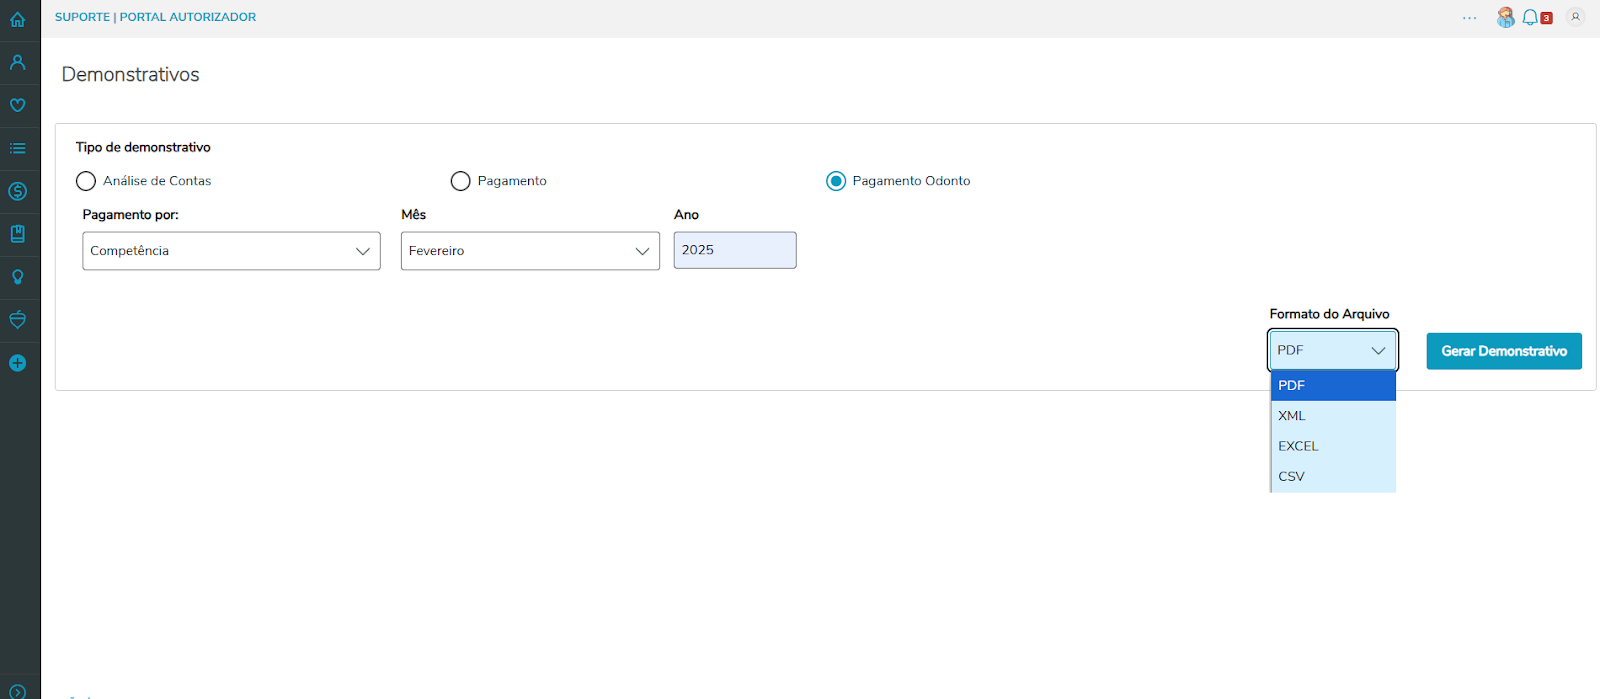Open the support attendant avatar icon
Image resolution: width=1600 pixels, height=699 pixels.
click(1505, 17)
